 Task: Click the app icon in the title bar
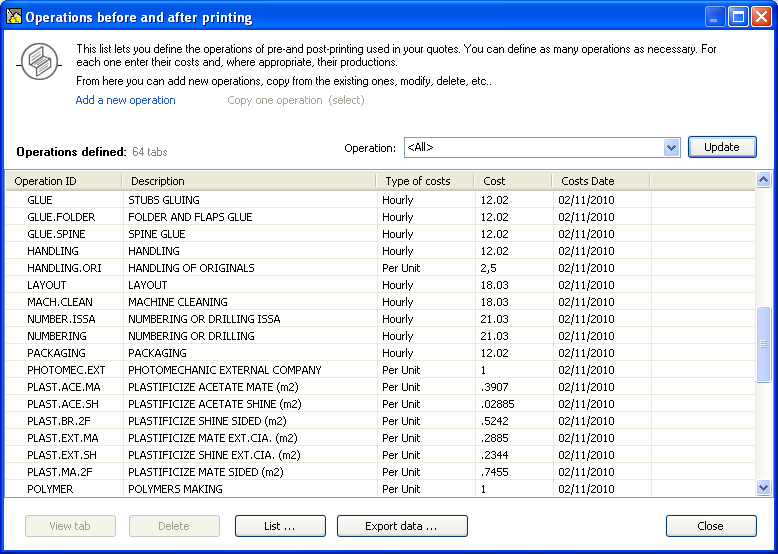pyautogui.click(x=13, y=16)
